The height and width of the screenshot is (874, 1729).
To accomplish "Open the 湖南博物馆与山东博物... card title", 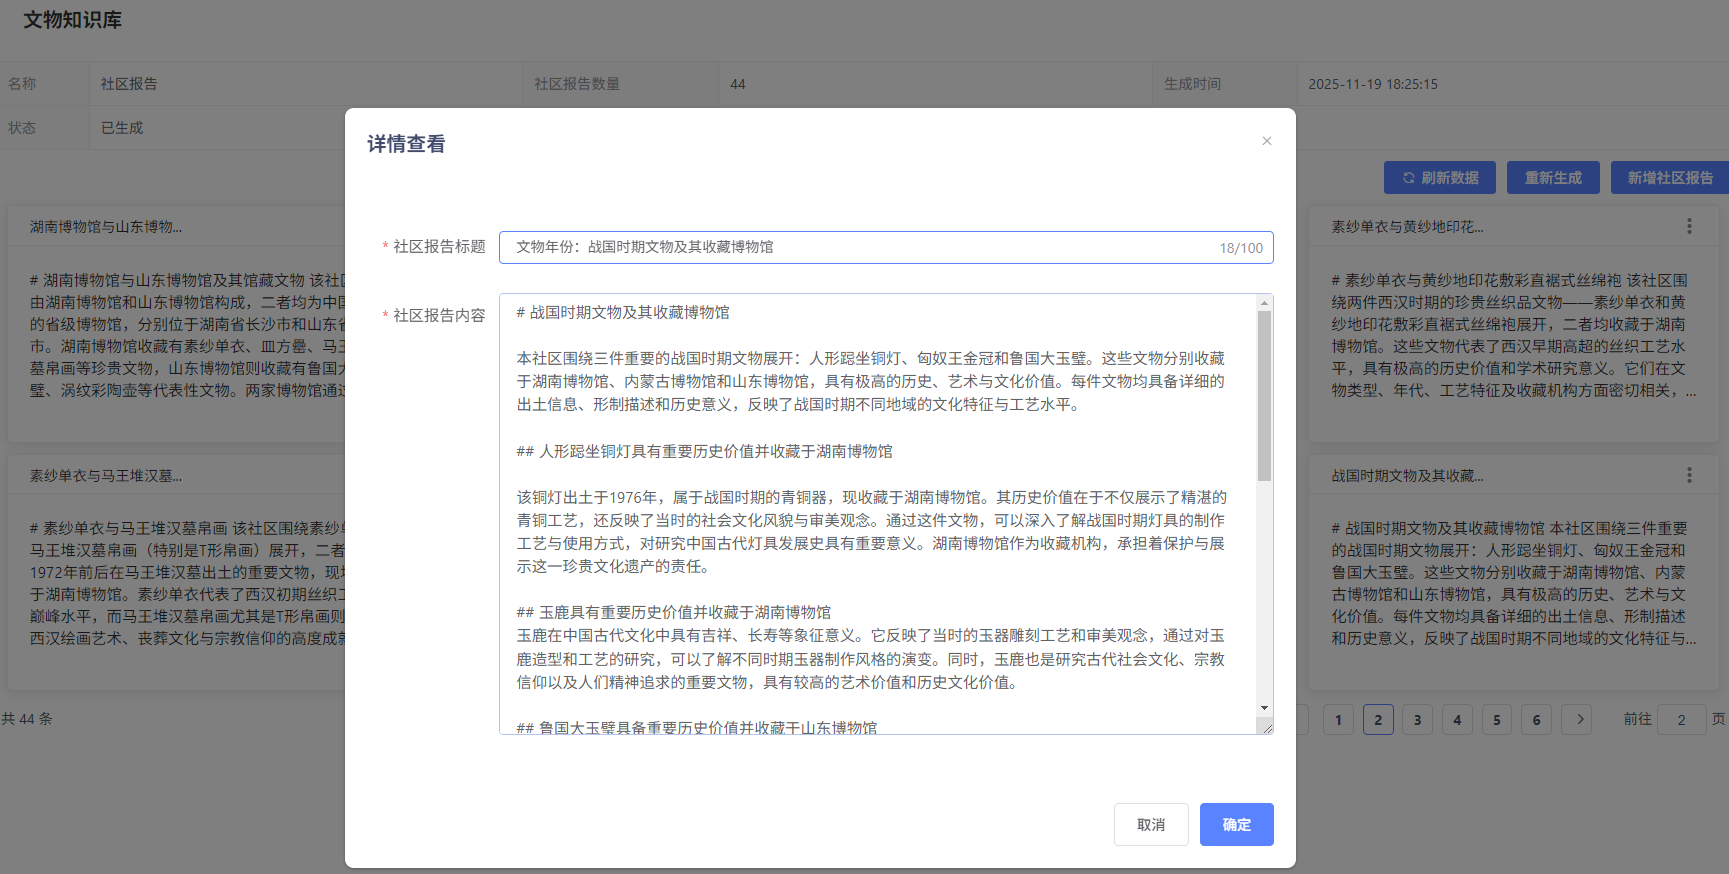I will coord(106,227).
